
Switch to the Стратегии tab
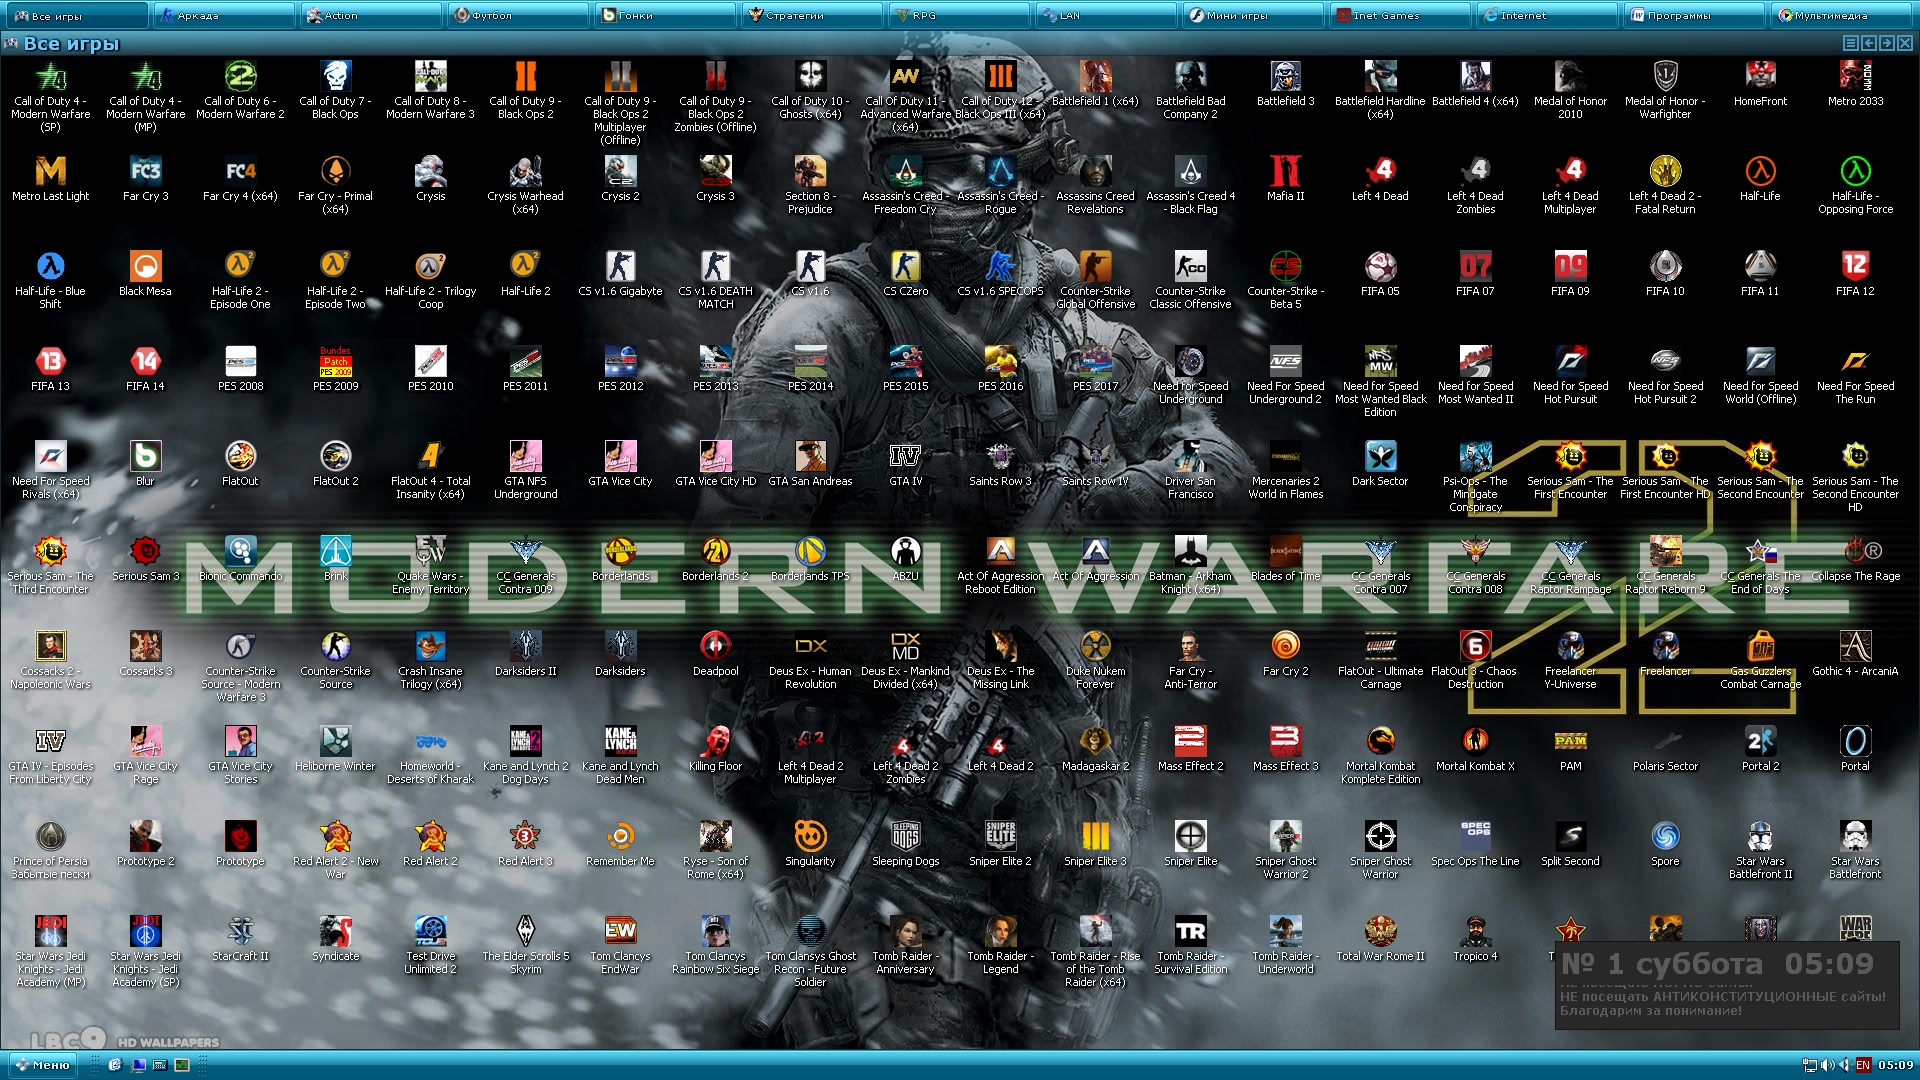[812, 15]
